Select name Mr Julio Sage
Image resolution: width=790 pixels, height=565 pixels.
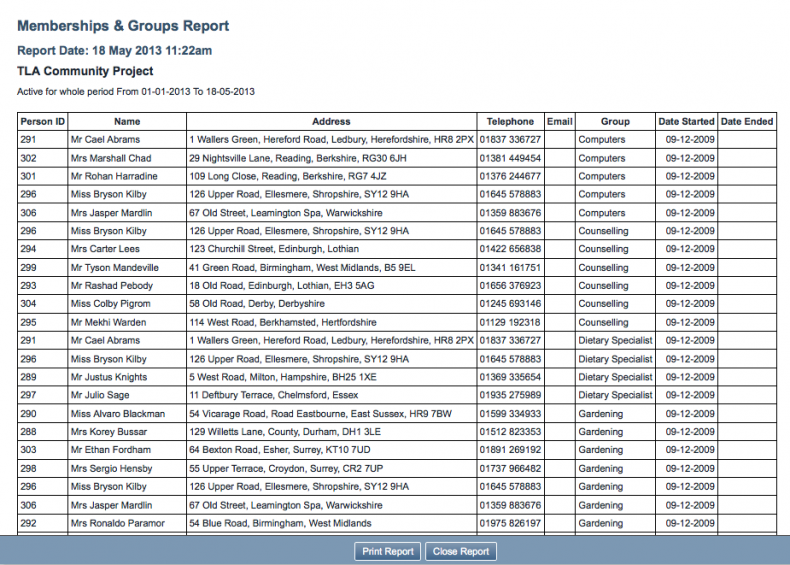(100, 395)
